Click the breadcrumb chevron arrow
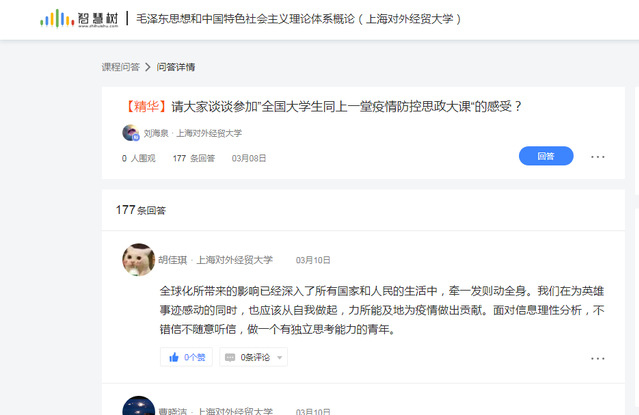The height and width of the screenshot is (415, 639). pos(148,67)
